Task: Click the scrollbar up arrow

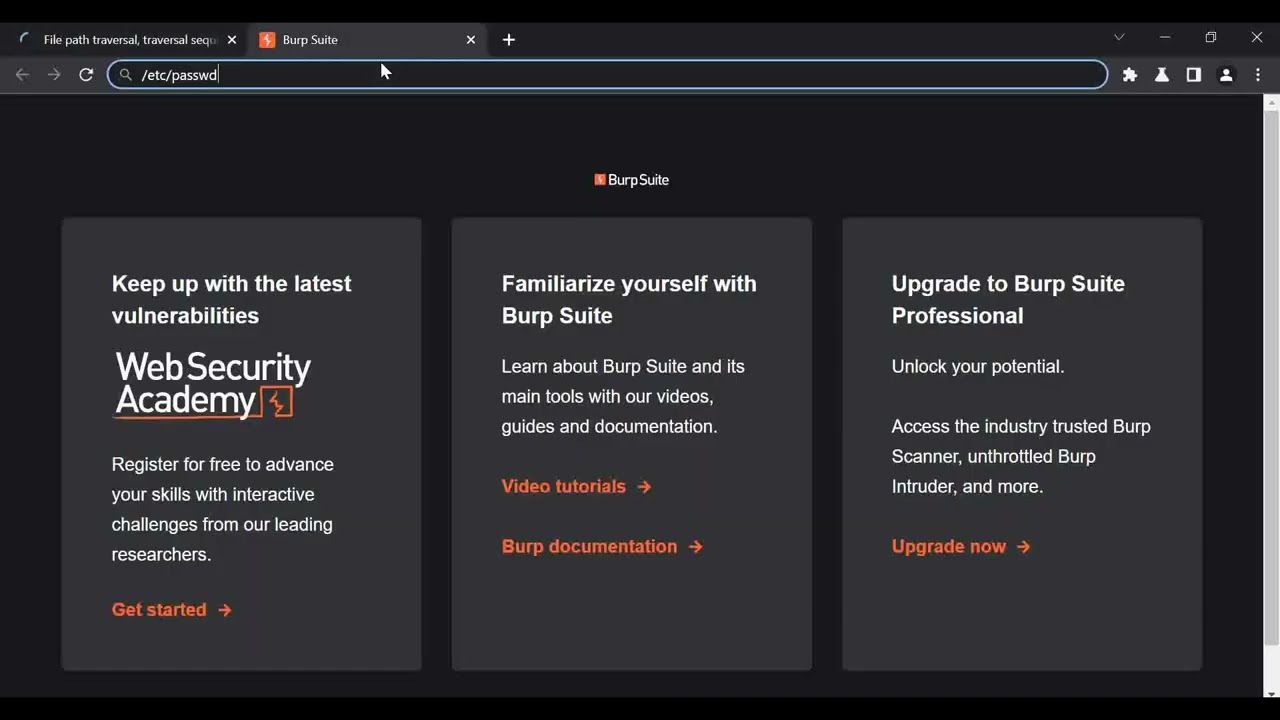Action: click(1272, 102)
